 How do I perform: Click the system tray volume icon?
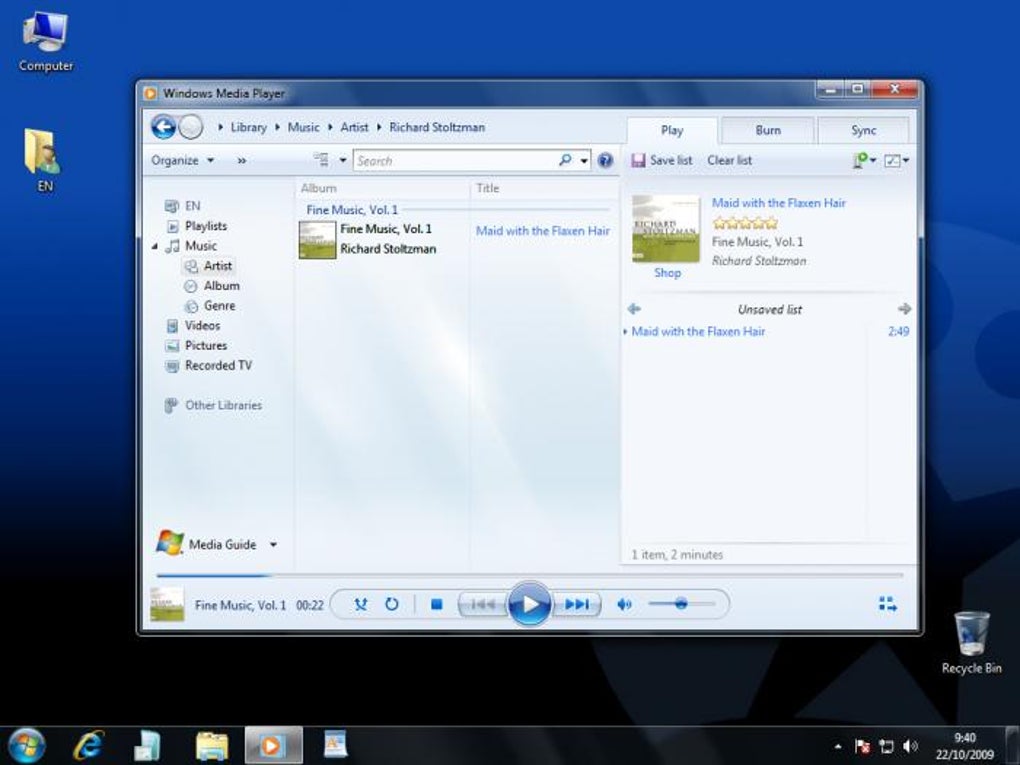pos(911,746)
